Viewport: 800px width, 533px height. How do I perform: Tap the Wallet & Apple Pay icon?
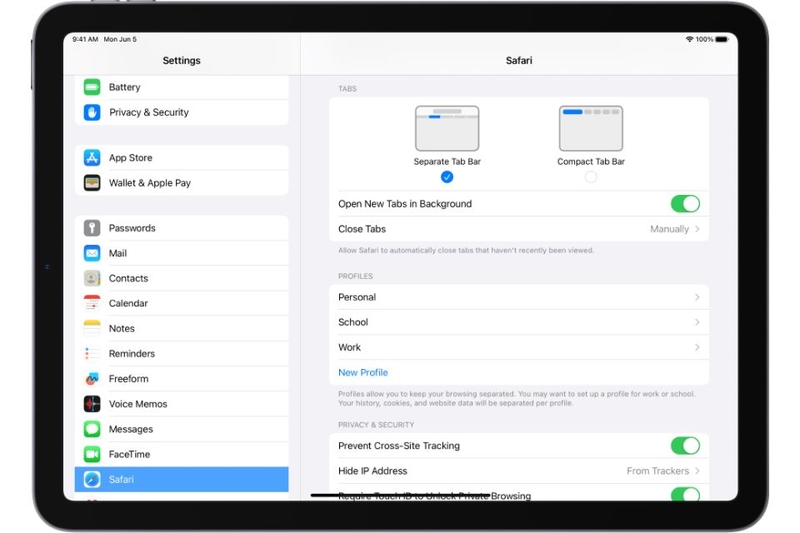coord(92,183)
